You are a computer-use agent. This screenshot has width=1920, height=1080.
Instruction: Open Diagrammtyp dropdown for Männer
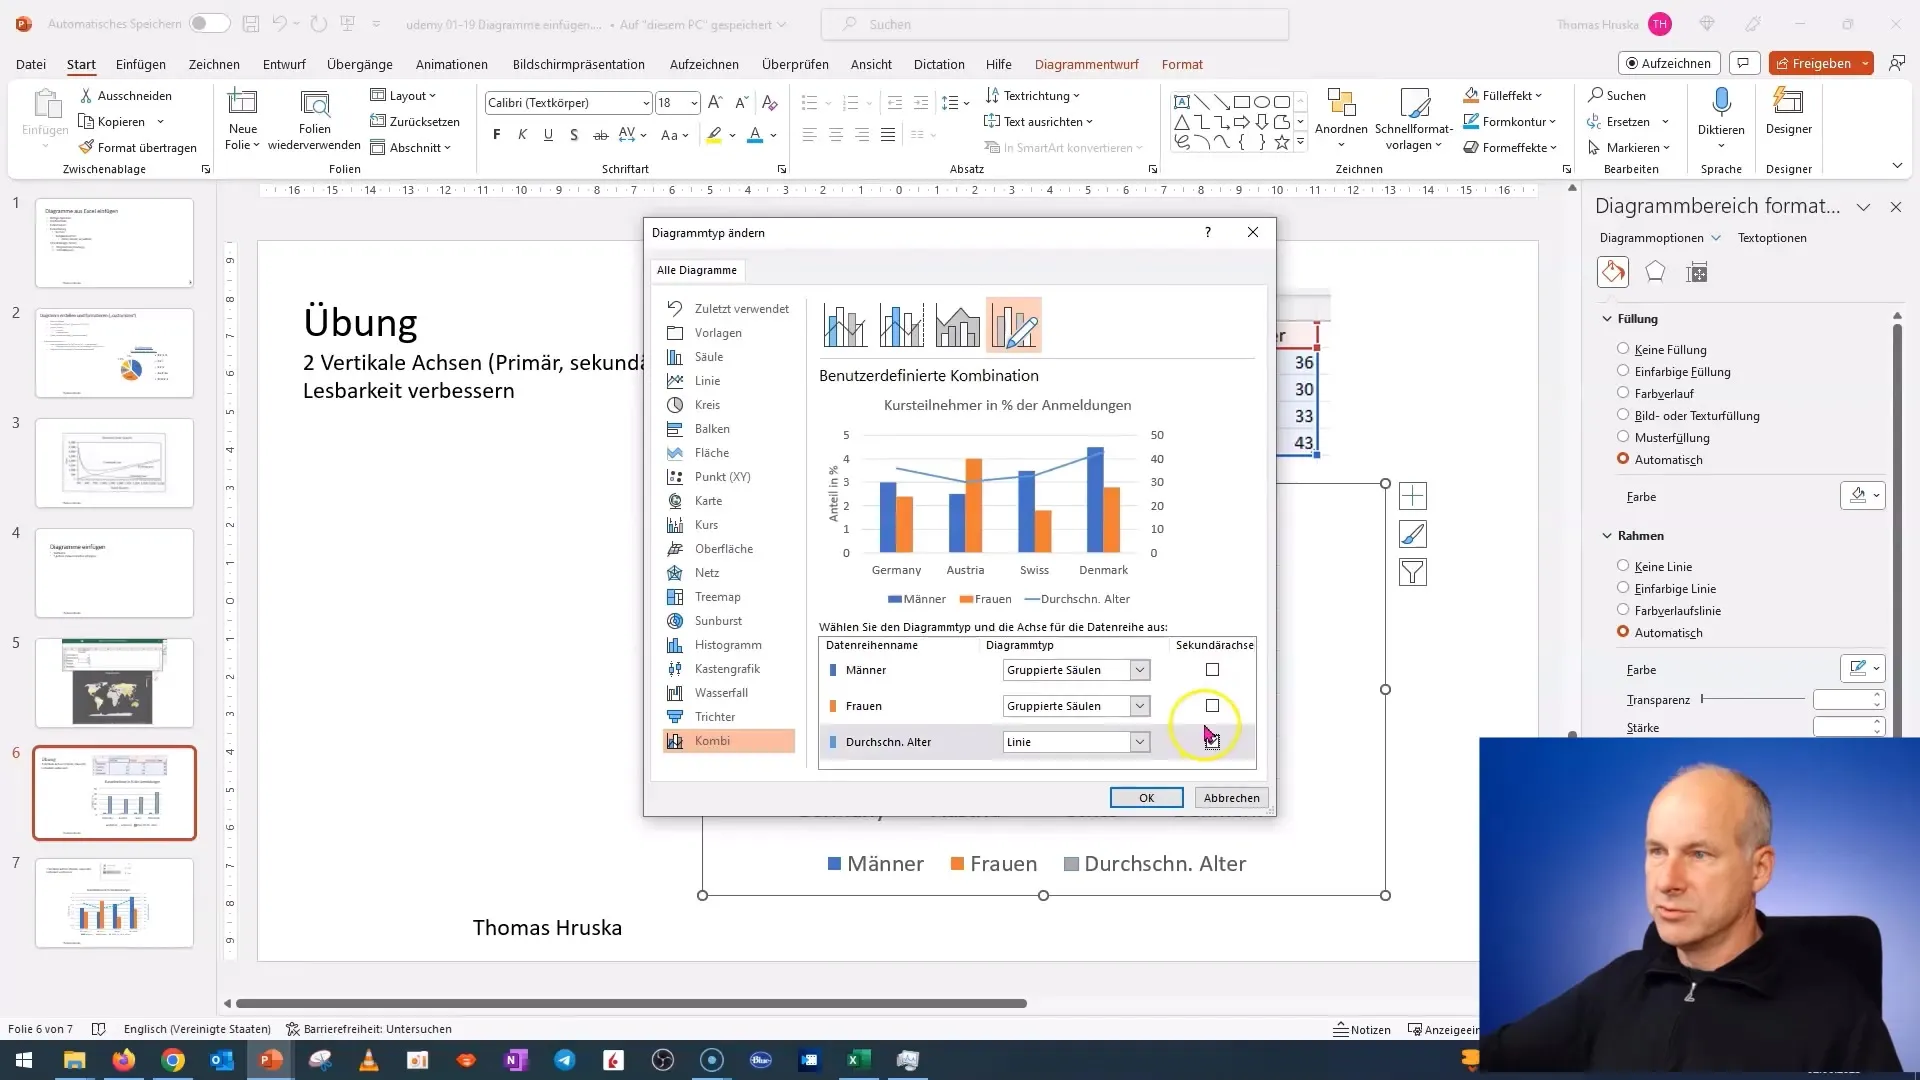coord(1139,670)
